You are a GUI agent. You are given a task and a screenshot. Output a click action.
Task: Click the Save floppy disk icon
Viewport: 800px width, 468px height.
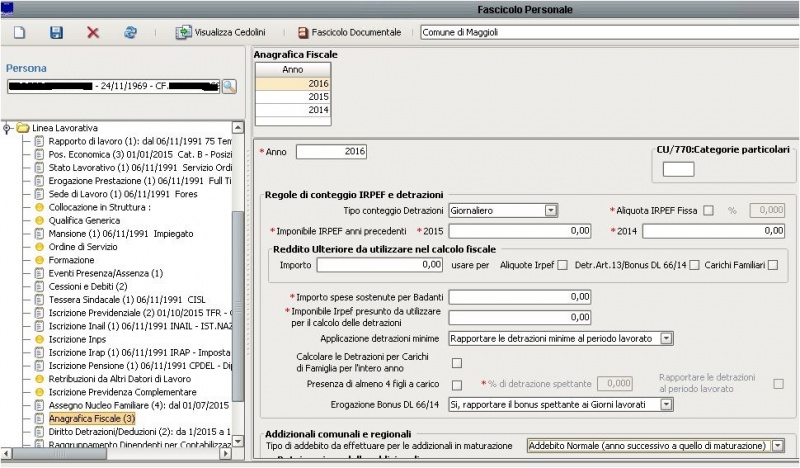click(x=56, y=32)
